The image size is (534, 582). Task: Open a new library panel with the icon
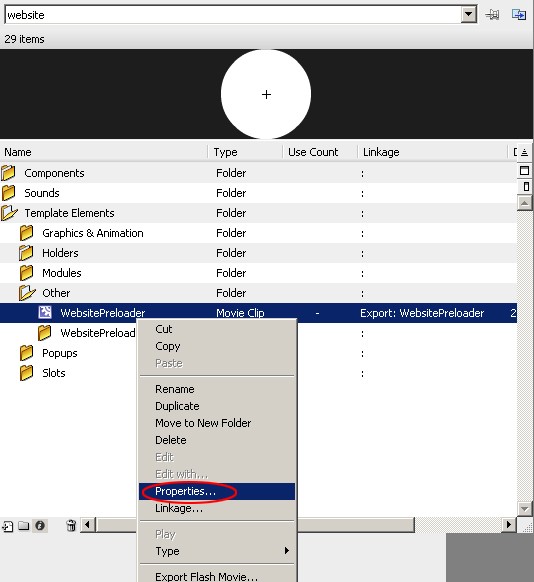[519, 15]
